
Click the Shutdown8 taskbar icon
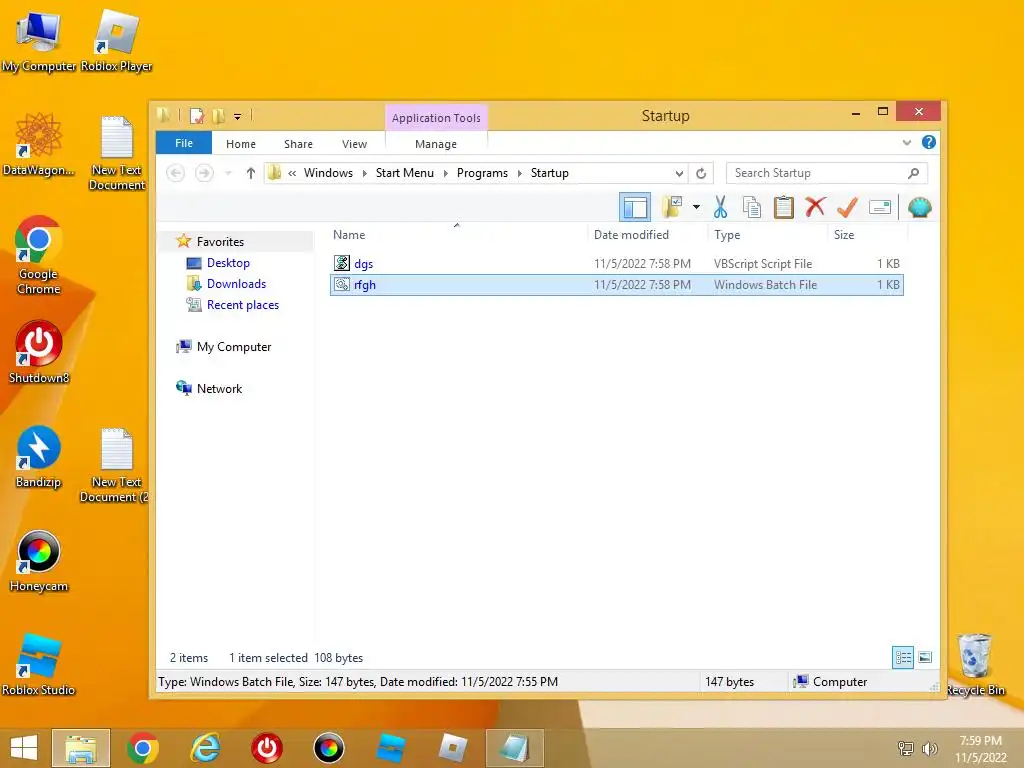click(x=267, y=748)
